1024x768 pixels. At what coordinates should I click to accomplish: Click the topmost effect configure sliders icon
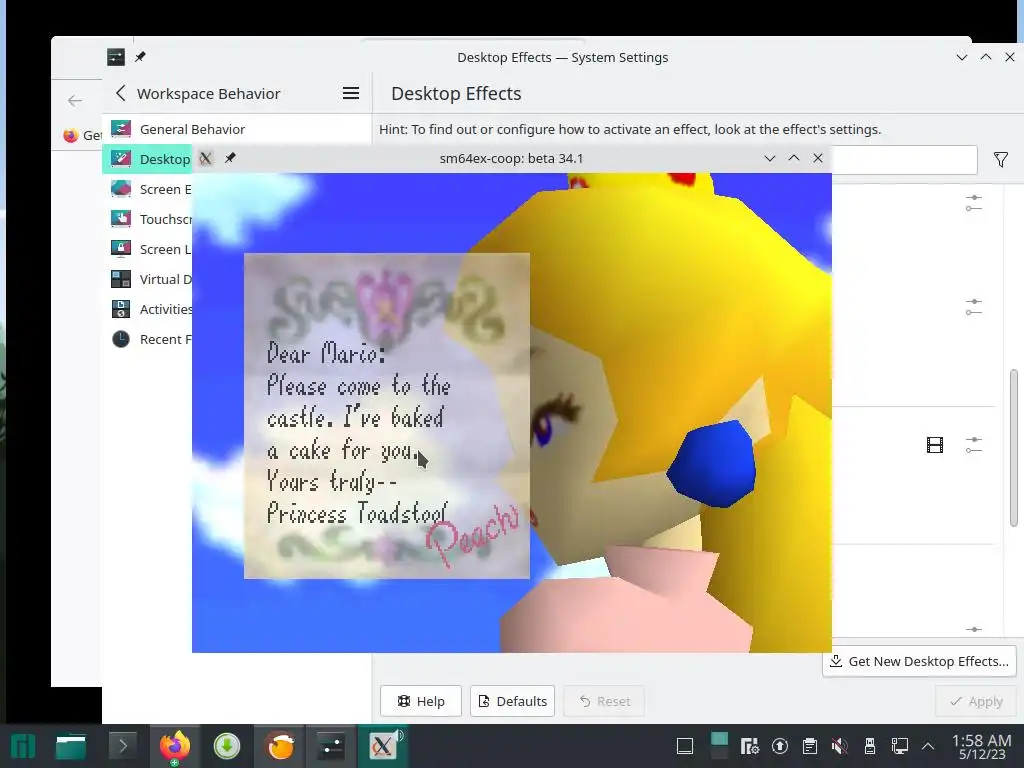pos(974,203)
